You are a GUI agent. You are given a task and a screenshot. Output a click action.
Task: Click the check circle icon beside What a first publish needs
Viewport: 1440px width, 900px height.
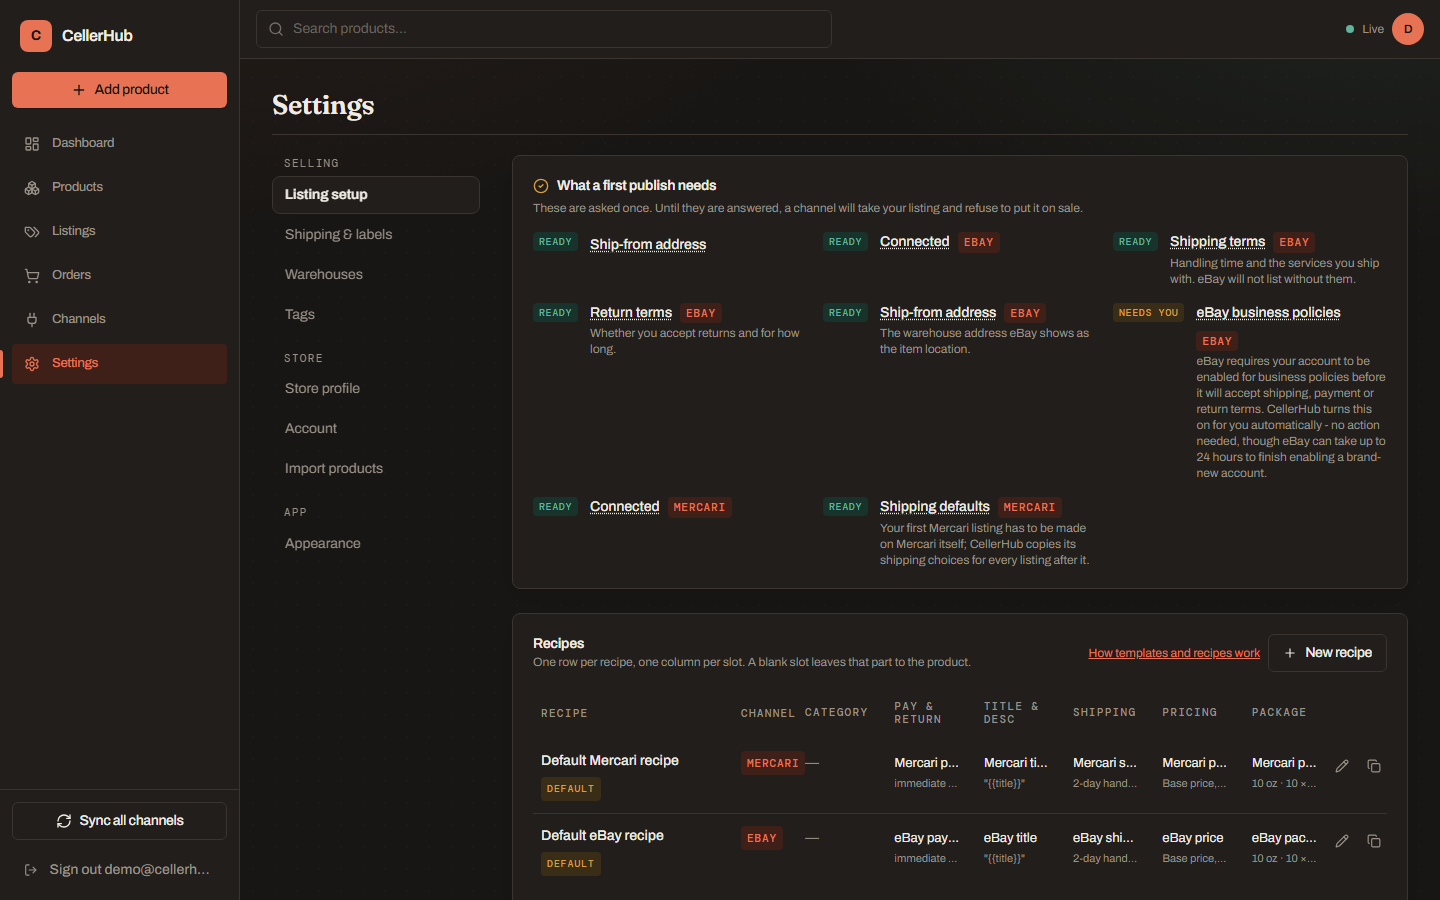[x=541, y=186]
